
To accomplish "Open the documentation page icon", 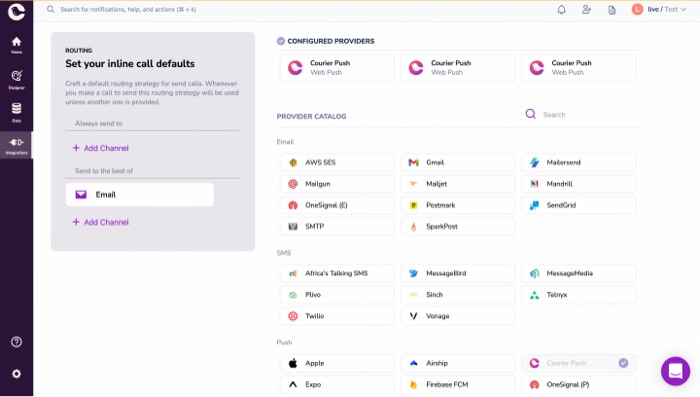I will (612, 9).
